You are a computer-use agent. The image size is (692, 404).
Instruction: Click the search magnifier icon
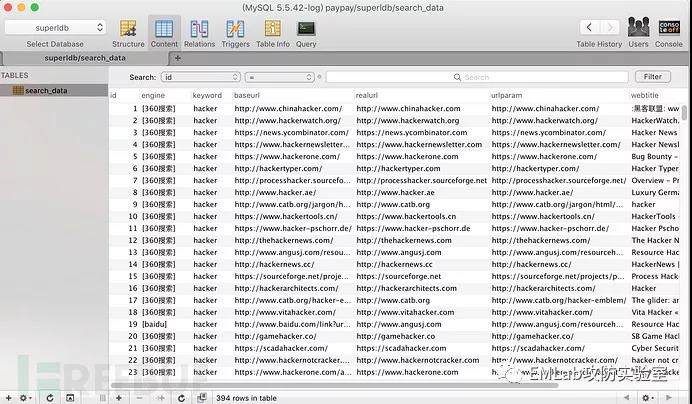click(x=457, y=77)
